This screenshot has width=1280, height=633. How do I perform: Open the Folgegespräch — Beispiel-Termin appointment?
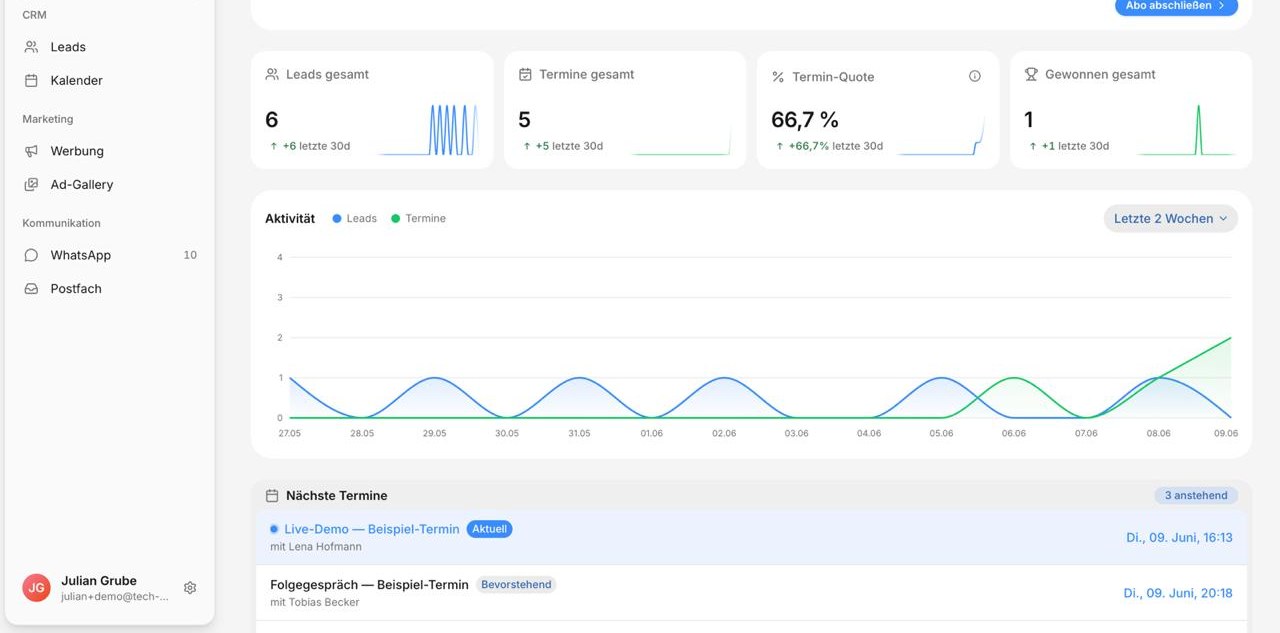point(751,593)
